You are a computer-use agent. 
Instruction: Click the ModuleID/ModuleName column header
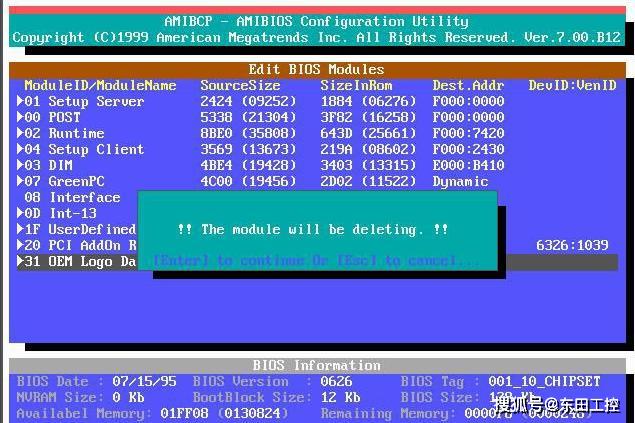[x=100, y=85]
